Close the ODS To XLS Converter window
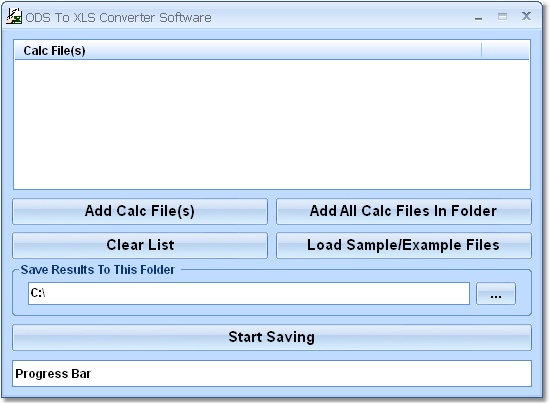Viewport: 550px width, 405px height. [526, 16]
